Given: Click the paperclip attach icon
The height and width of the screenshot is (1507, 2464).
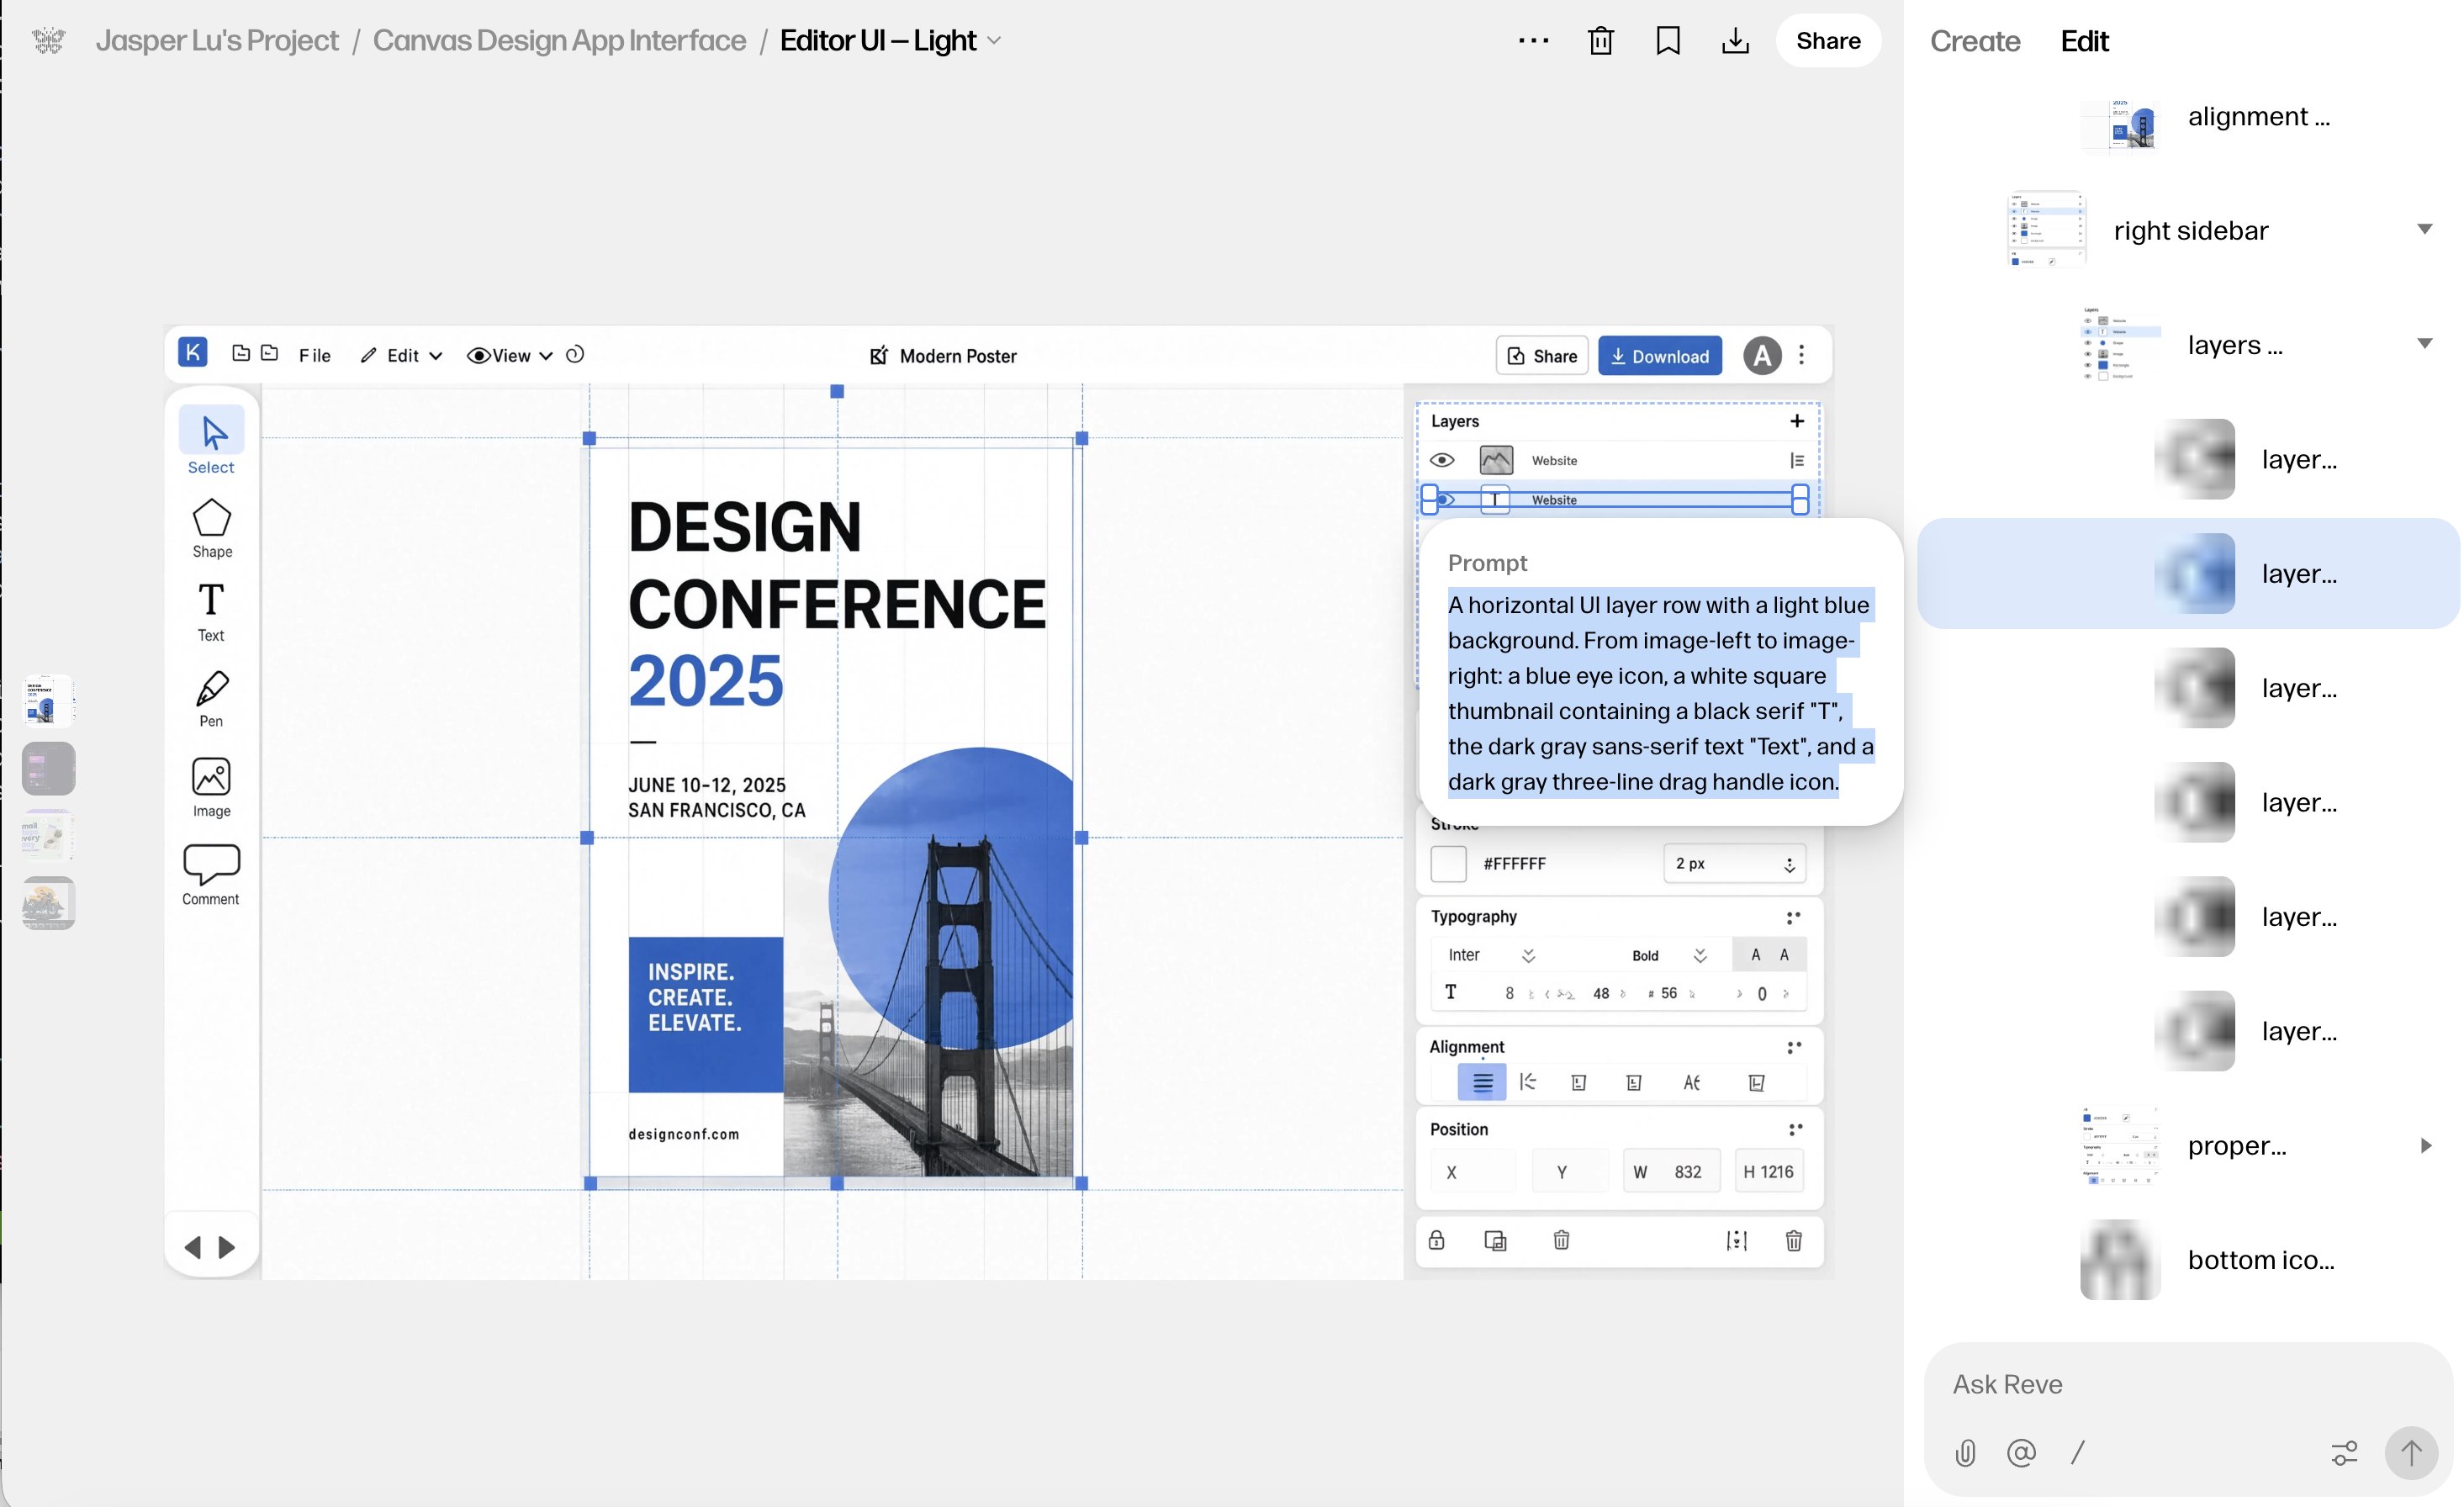Looking at the screenshot, I should pyautogui.click(x=1965, y=1452).
